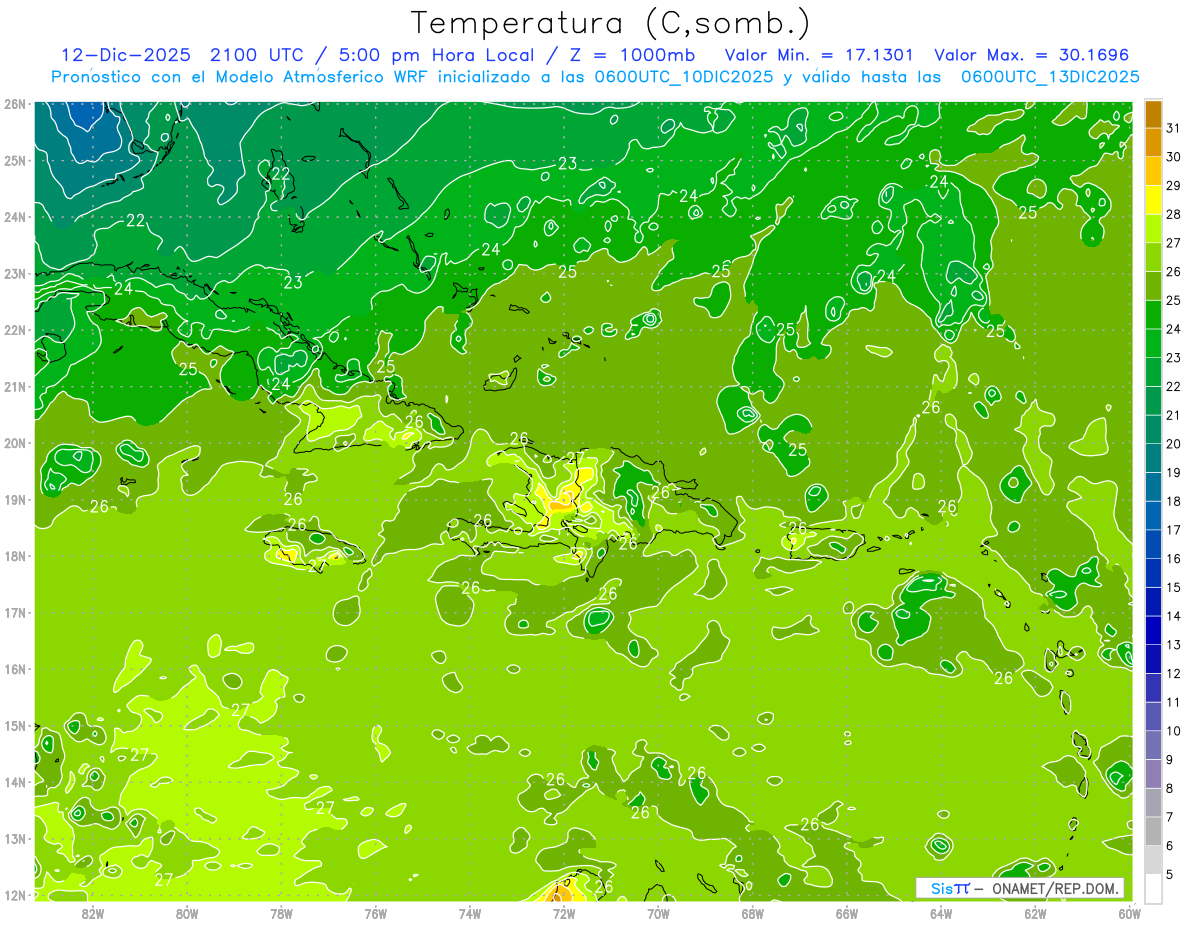Click the latitude label "23N"

(x=14, y=274)
